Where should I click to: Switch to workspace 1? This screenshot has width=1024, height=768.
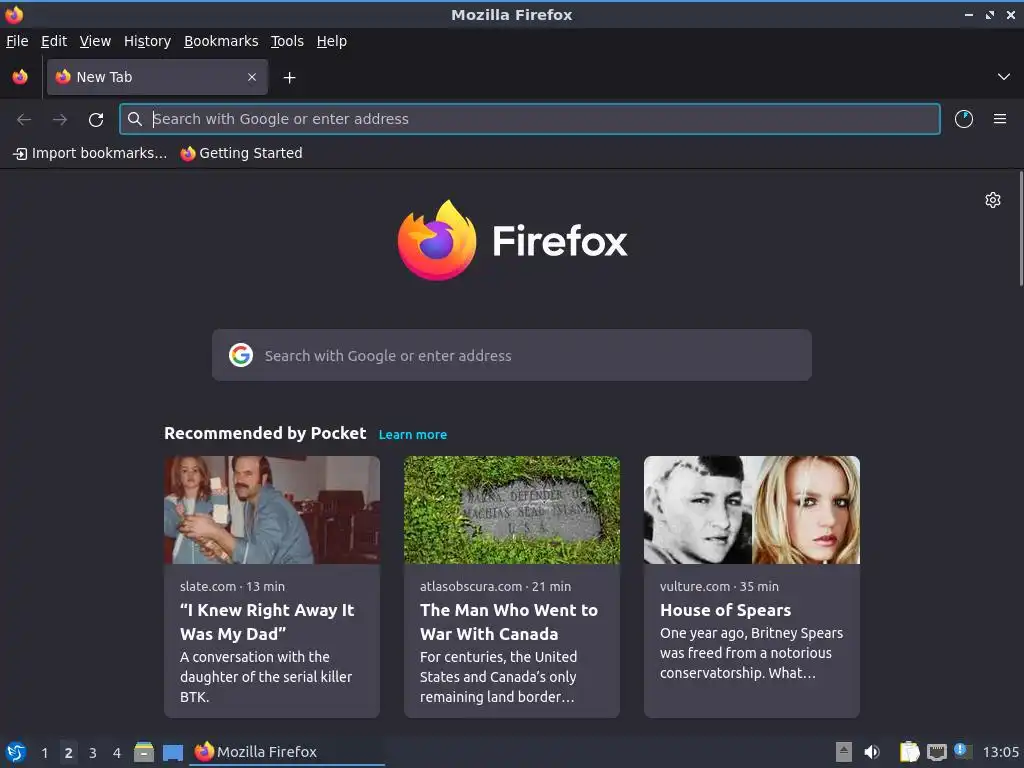click(x=44, y=753)
